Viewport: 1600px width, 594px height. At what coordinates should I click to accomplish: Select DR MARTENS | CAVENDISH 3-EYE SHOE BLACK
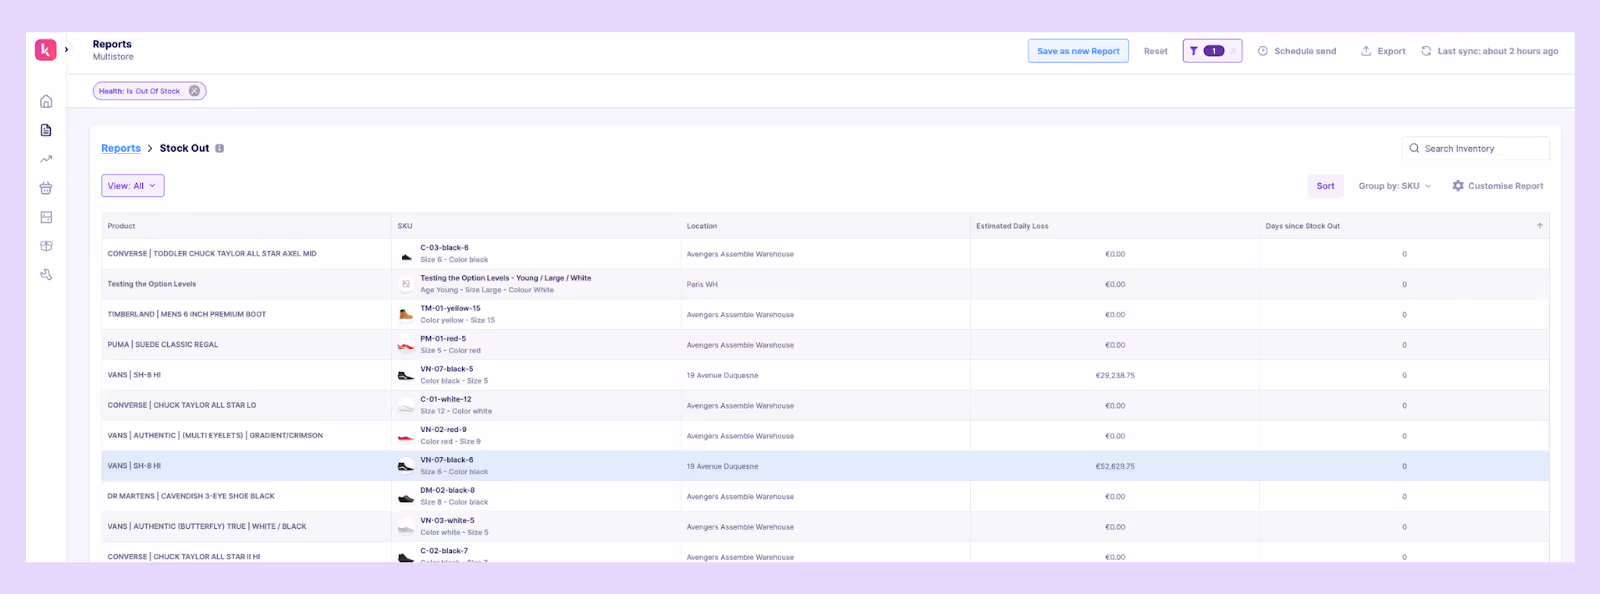[x=191, y=496]
